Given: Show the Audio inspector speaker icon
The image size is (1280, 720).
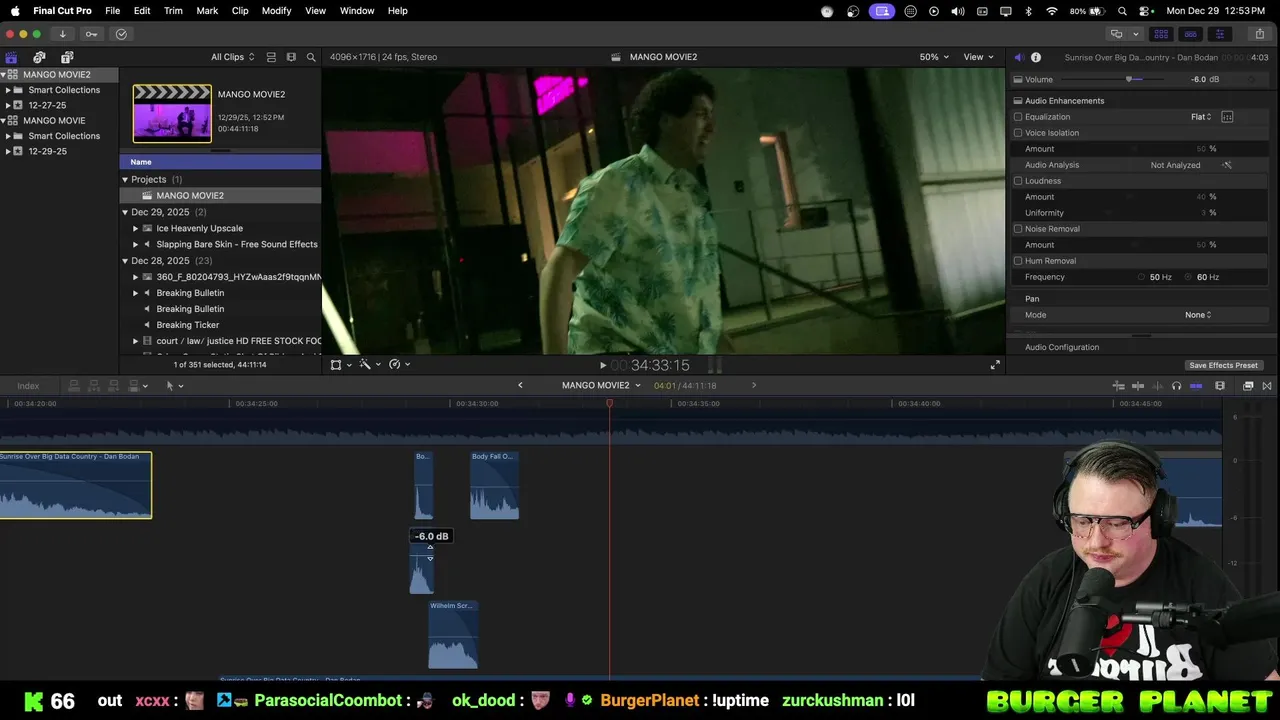Looking at the screenshot, I should click(1019, 57).
